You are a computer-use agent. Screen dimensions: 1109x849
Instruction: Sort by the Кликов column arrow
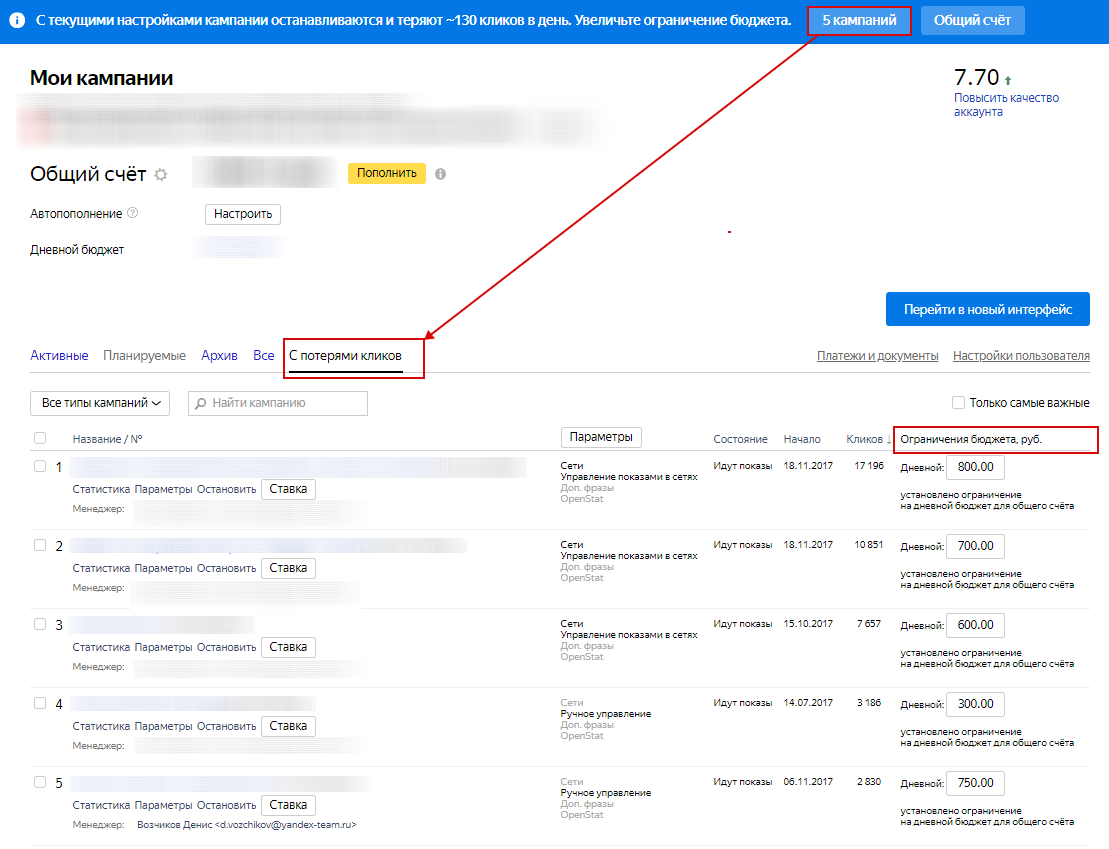(889, 439)
